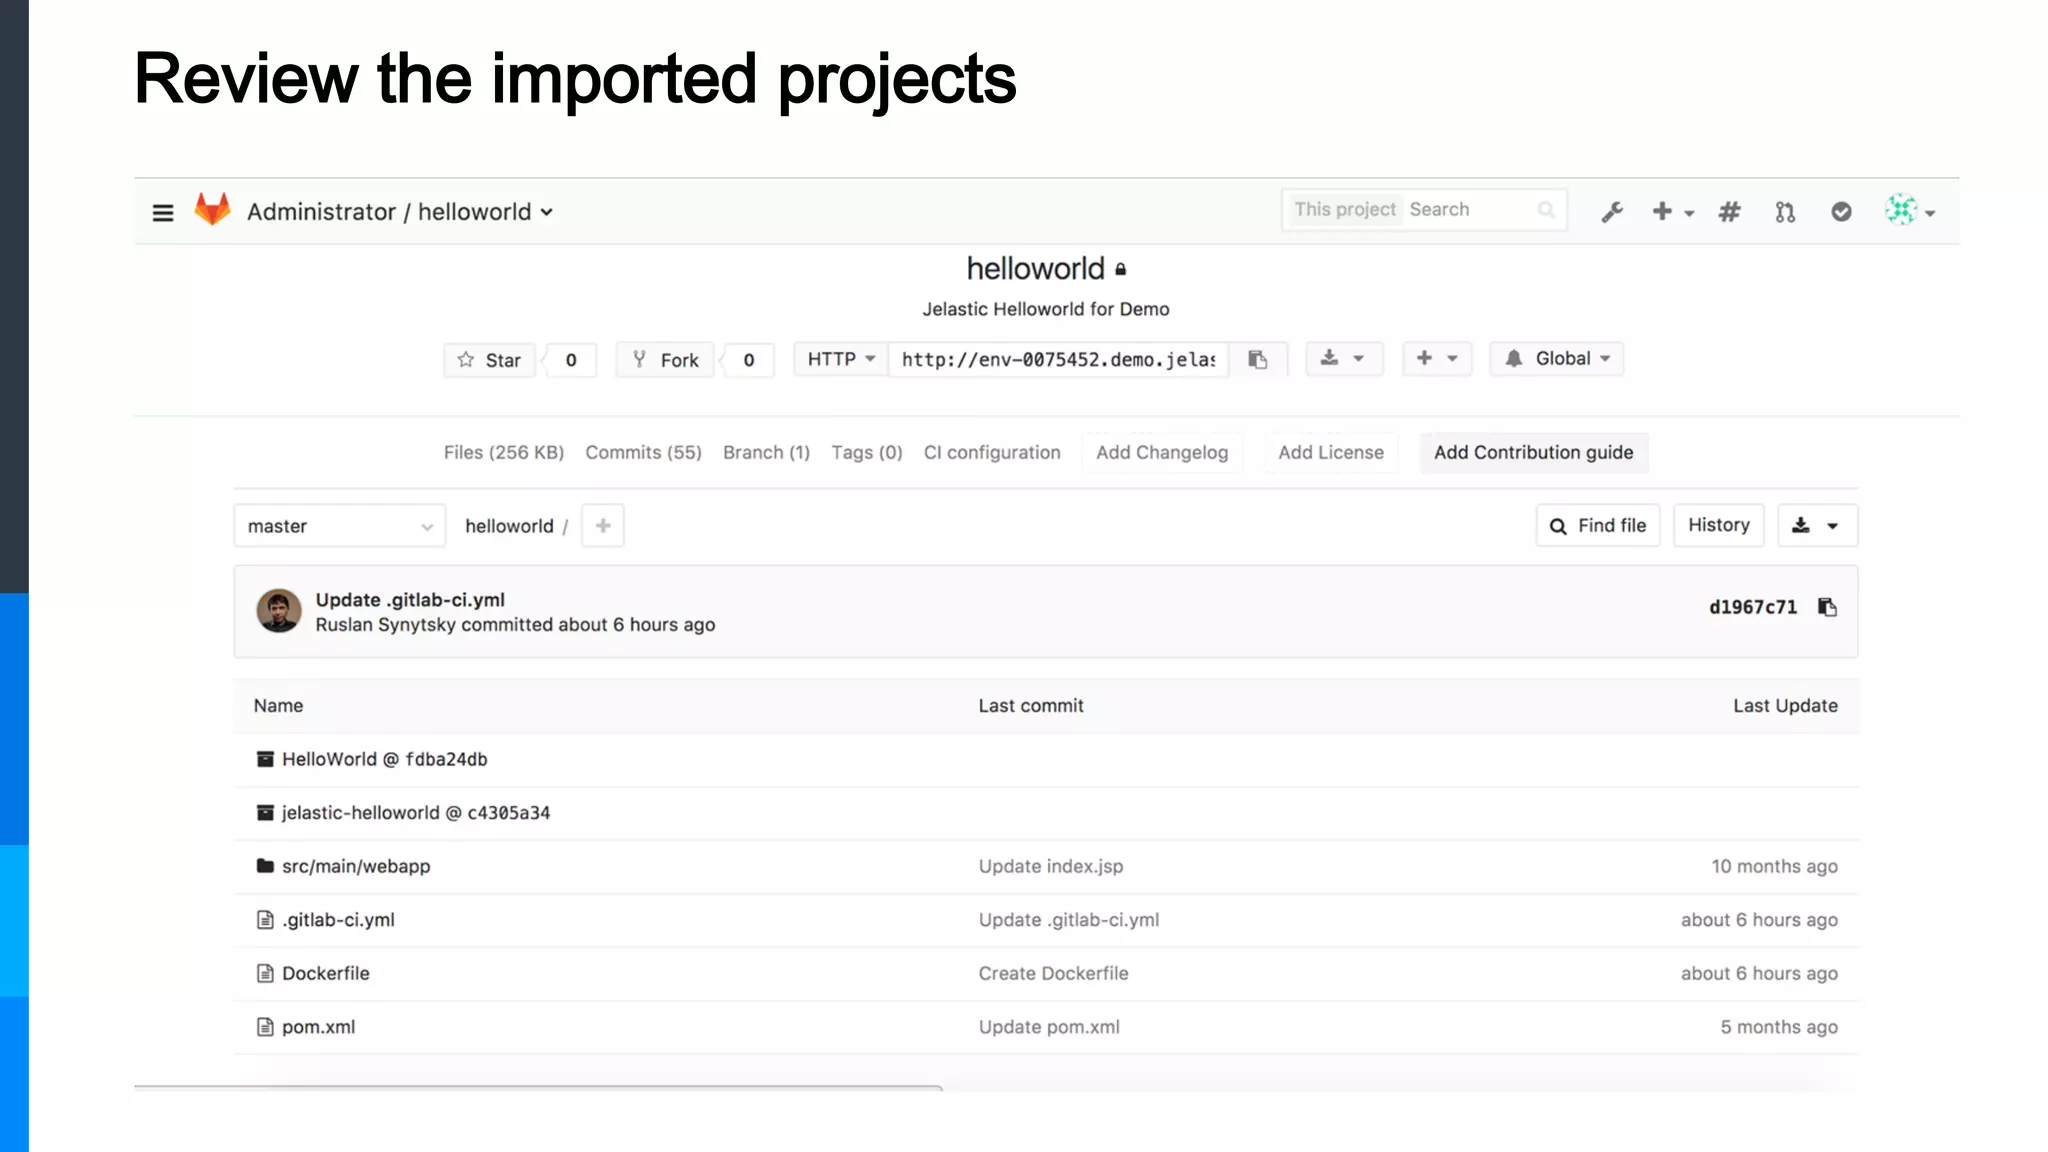The height and width of the screenshot is (1152, 2048).
Task: Open the download dropdown beside clone URL
Action: click(x=1343, y=358)
